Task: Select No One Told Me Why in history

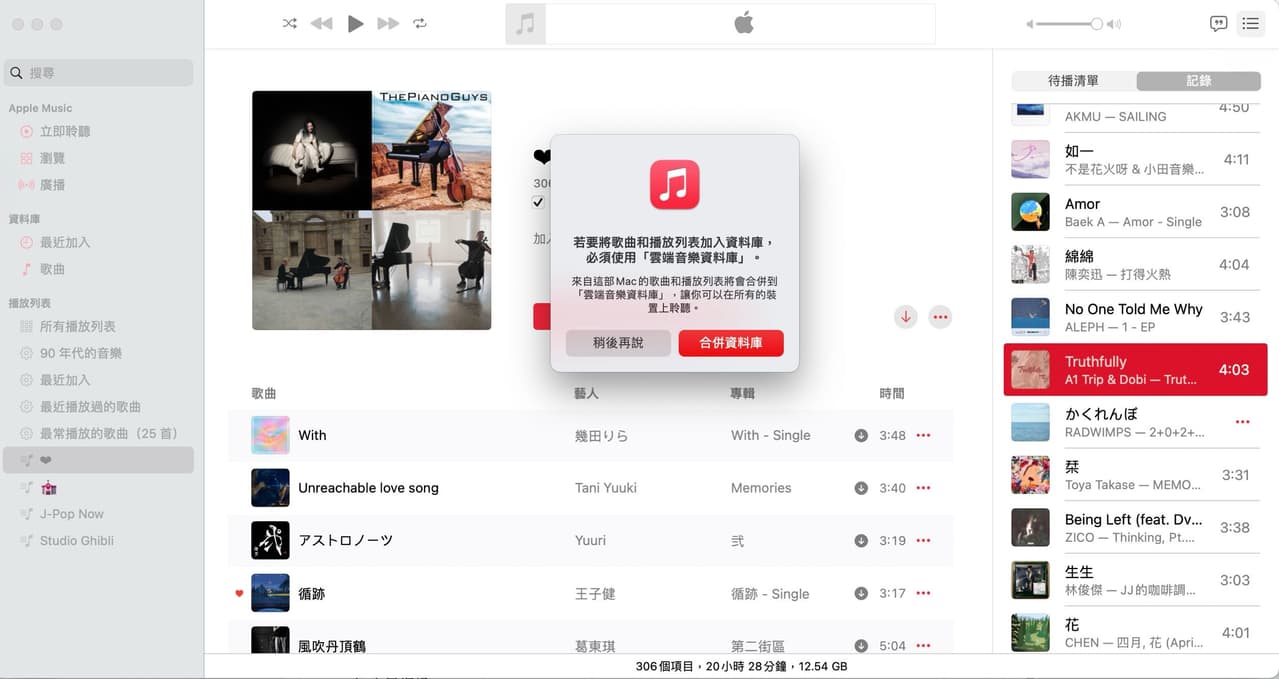Action: pos(1135,317)
